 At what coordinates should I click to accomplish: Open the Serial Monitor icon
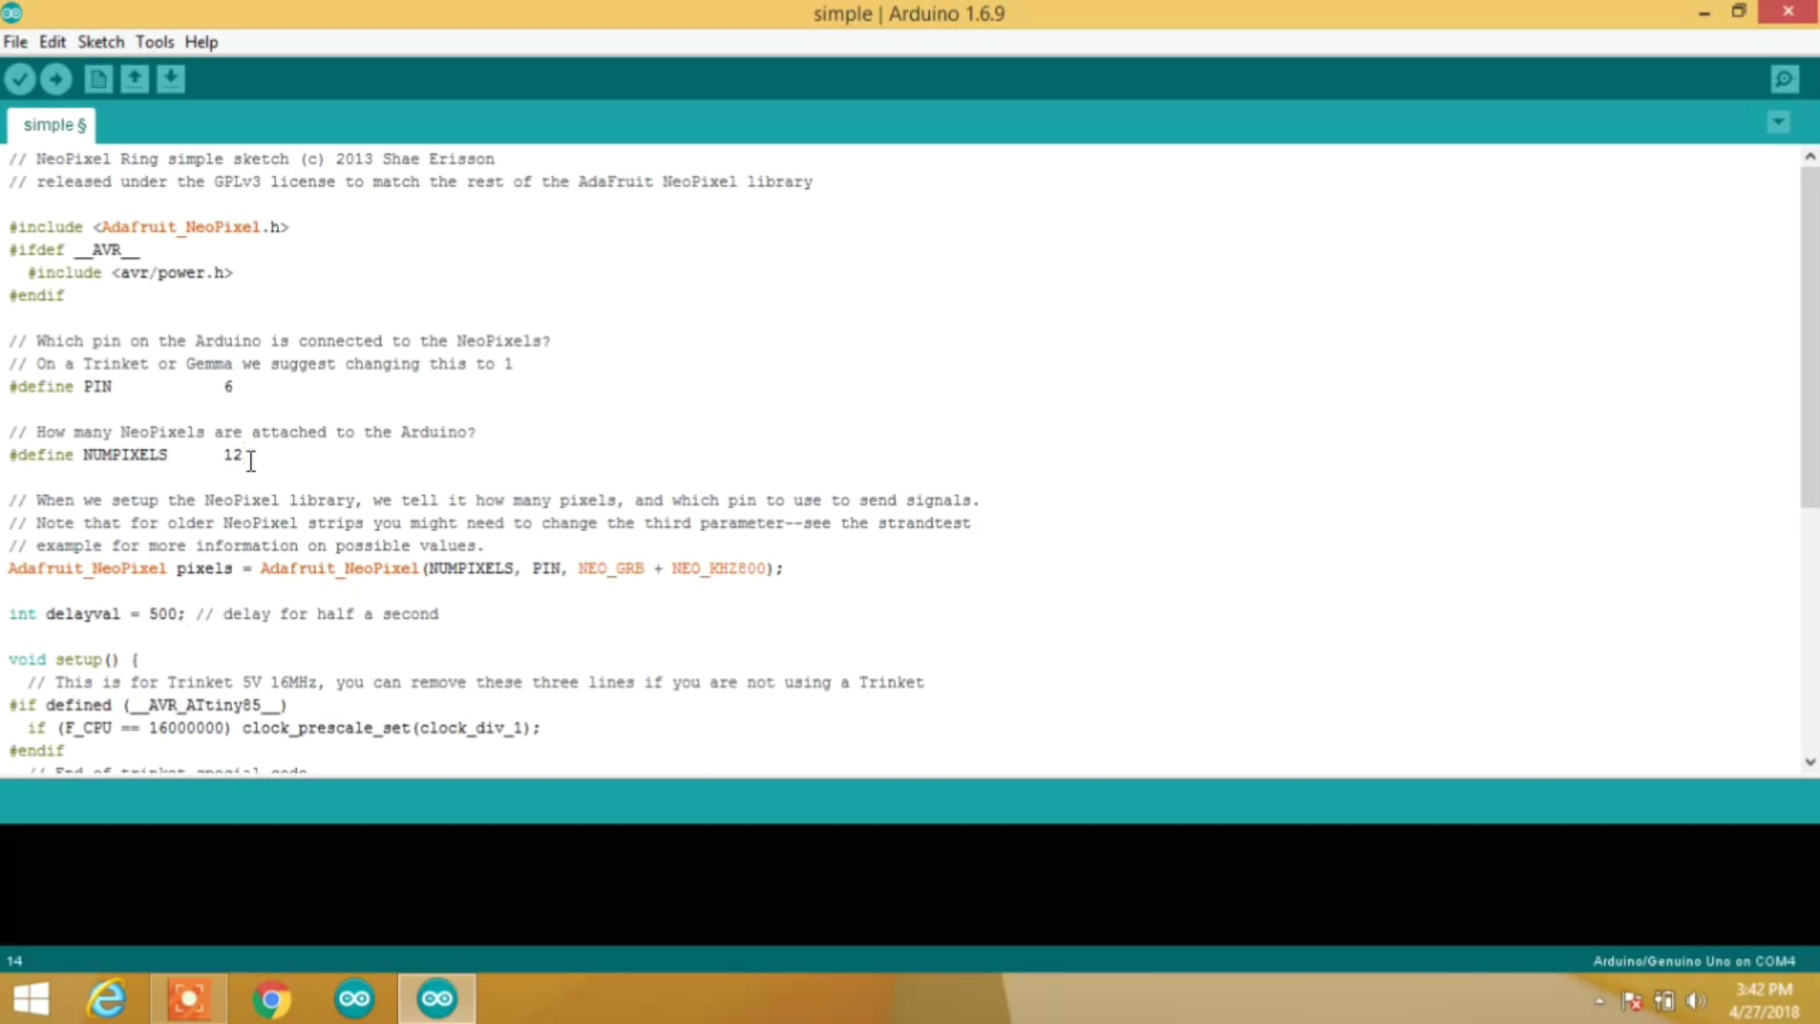point(1784,78)
